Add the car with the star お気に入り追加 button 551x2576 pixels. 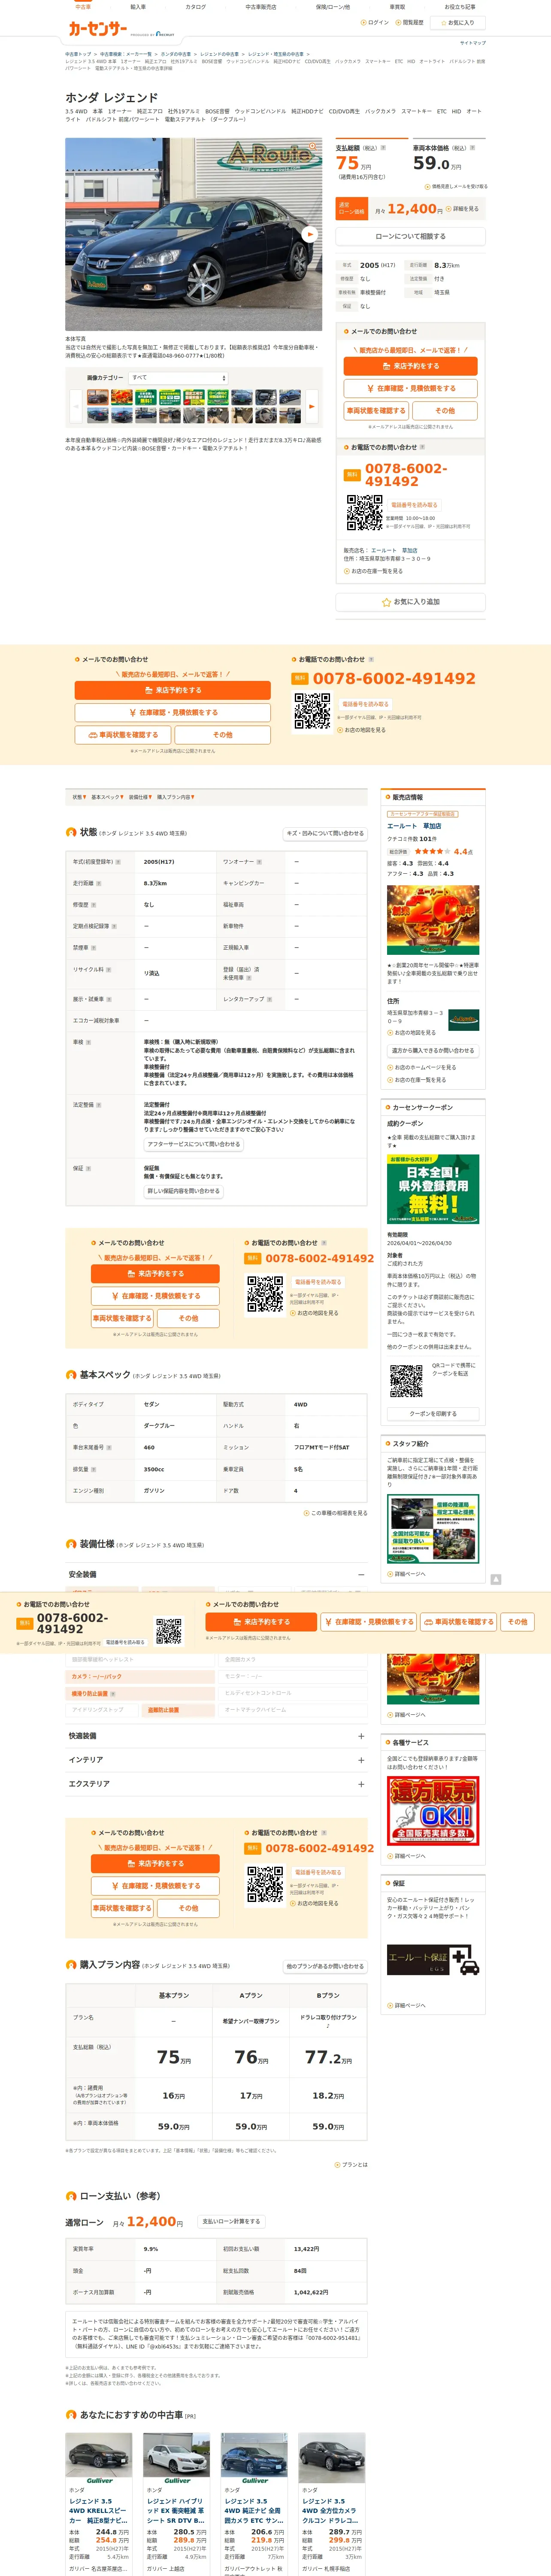click(x=410, y=602)
